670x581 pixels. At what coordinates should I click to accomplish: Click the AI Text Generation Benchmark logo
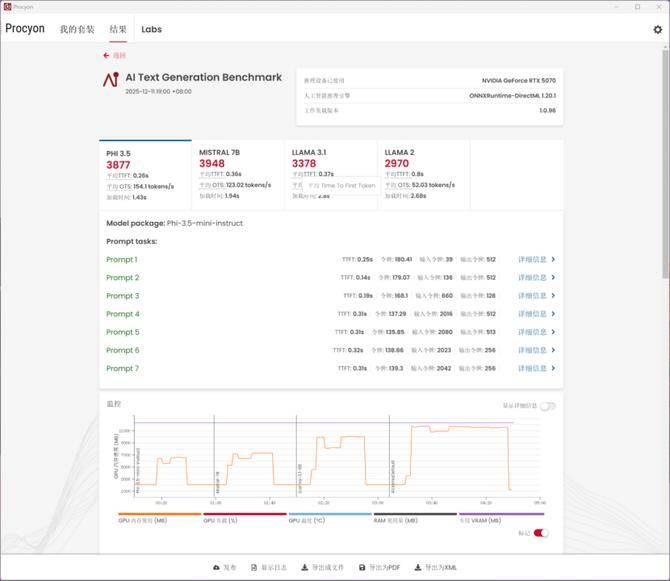coord(110,80)
